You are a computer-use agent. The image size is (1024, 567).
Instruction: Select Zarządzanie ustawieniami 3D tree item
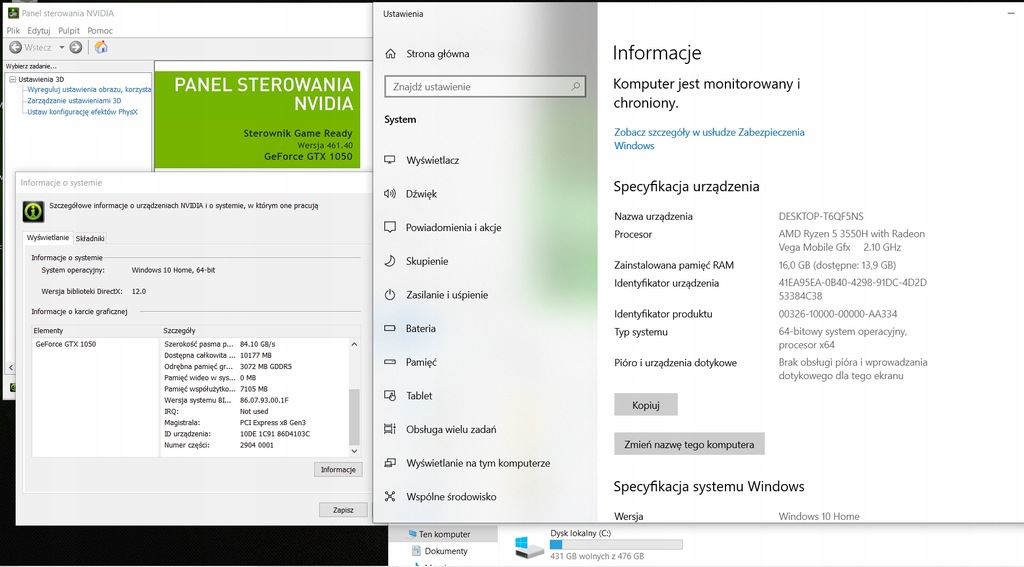74,101
